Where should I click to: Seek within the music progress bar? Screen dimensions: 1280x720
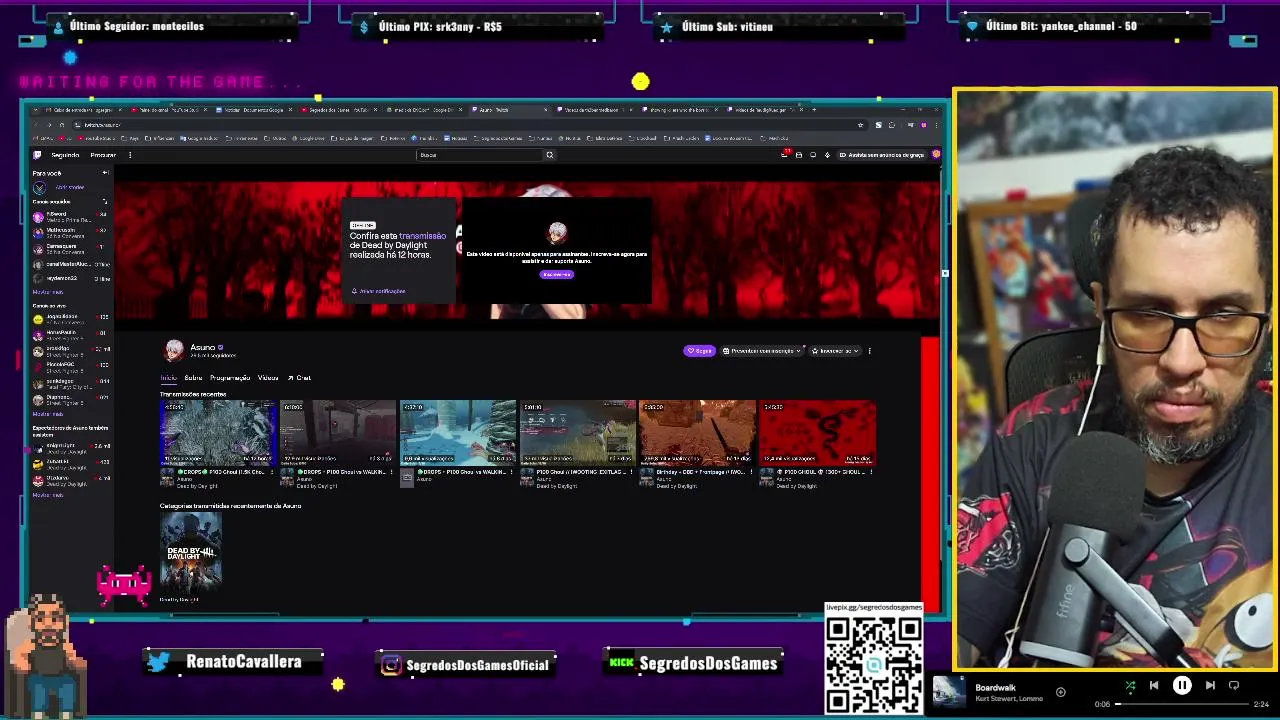click(1180, 704)
